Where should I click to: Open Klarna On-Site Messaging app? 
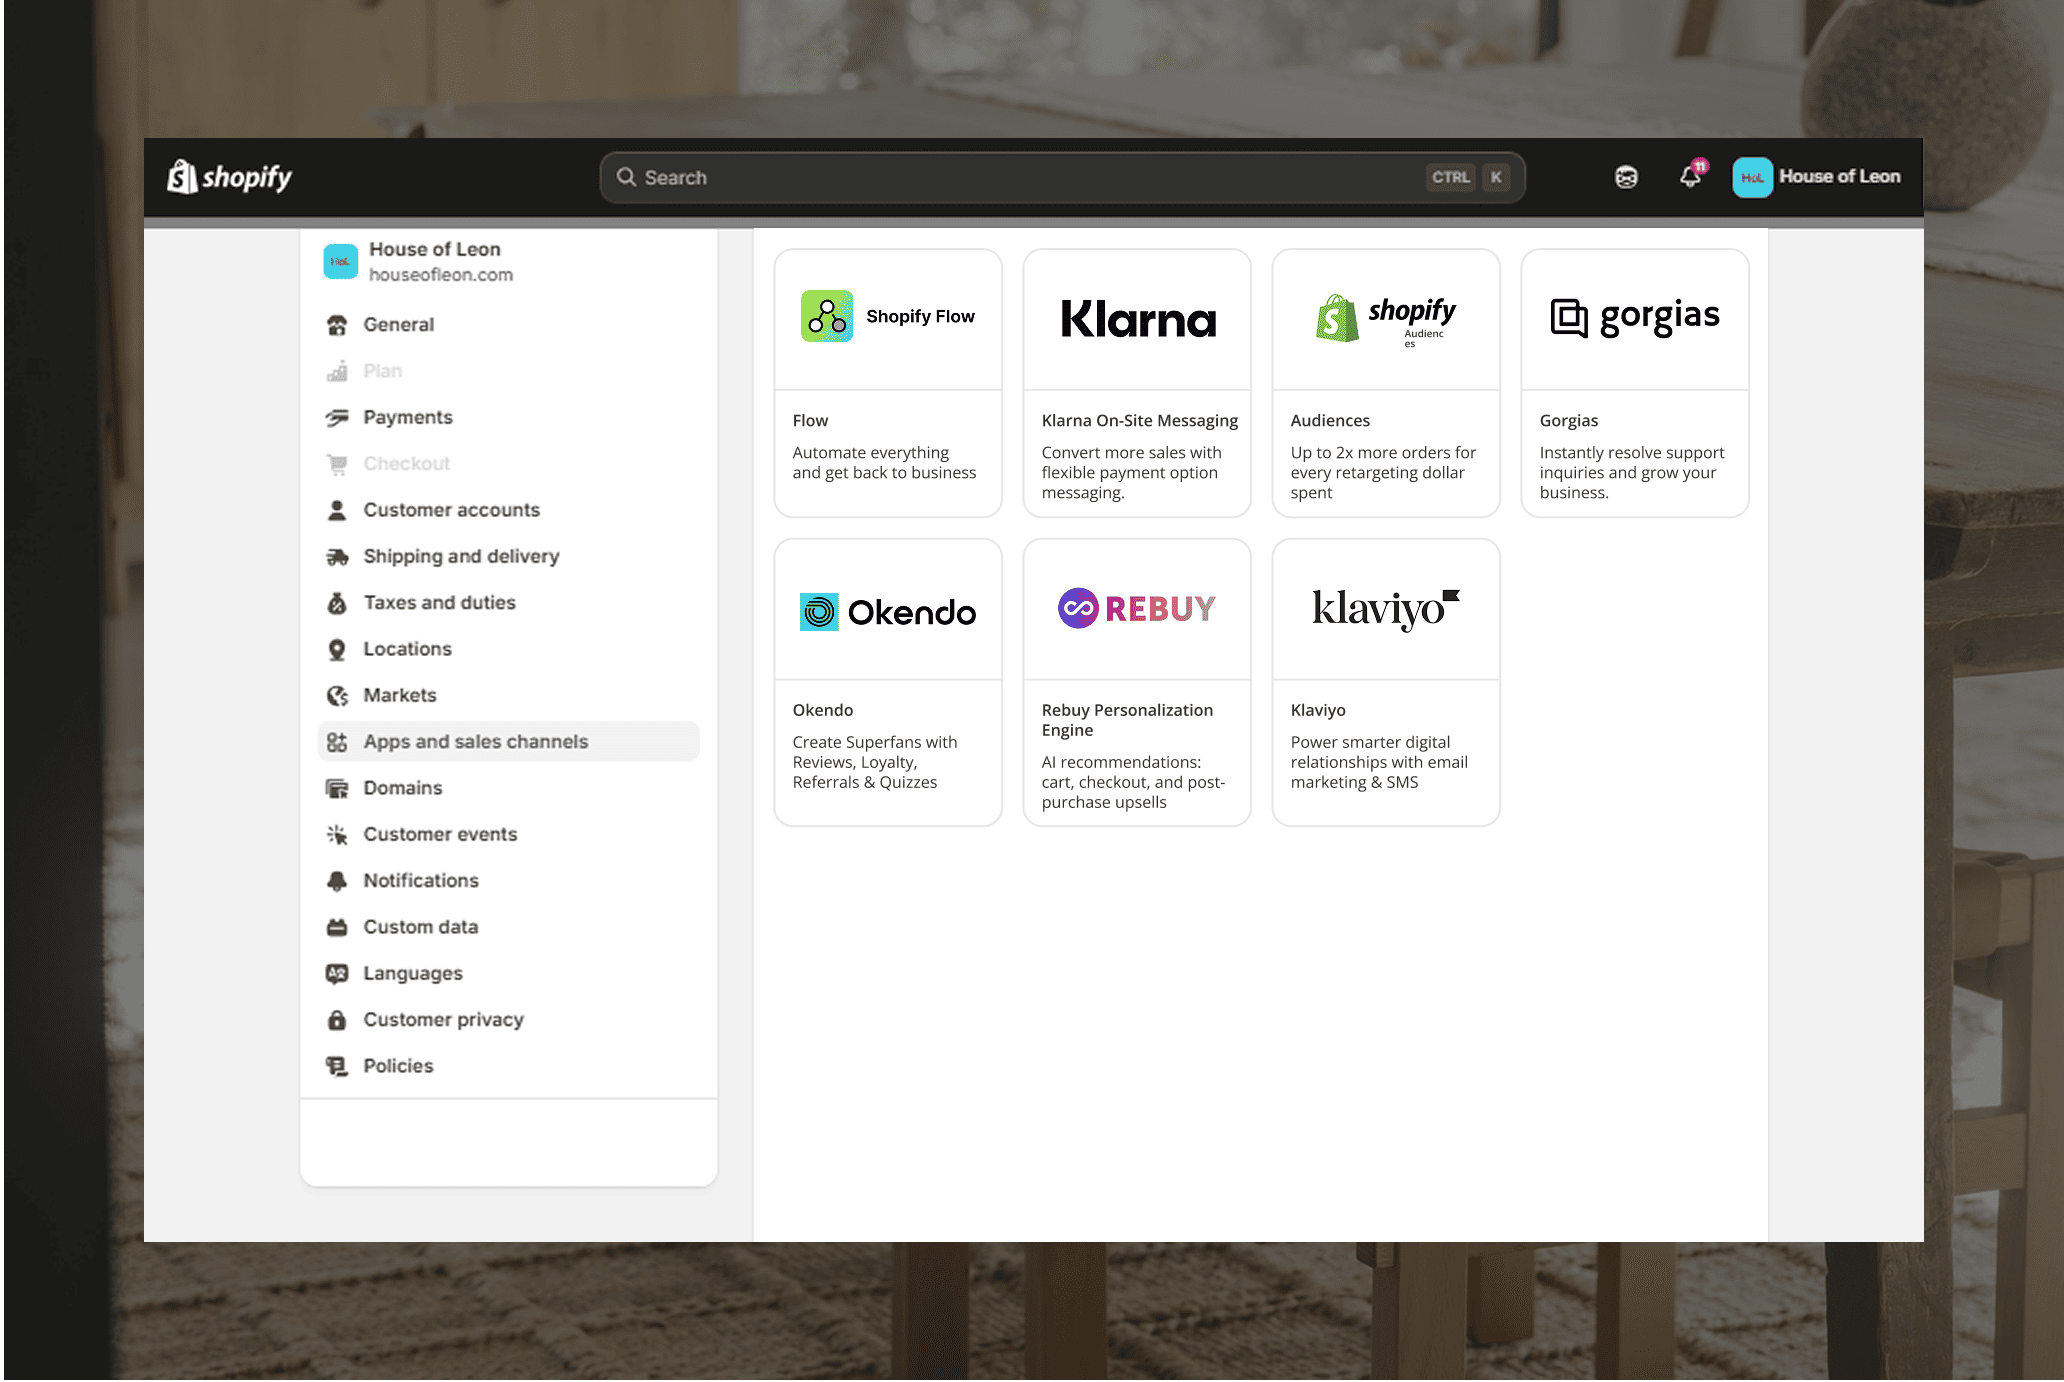tap(1139, 421)
